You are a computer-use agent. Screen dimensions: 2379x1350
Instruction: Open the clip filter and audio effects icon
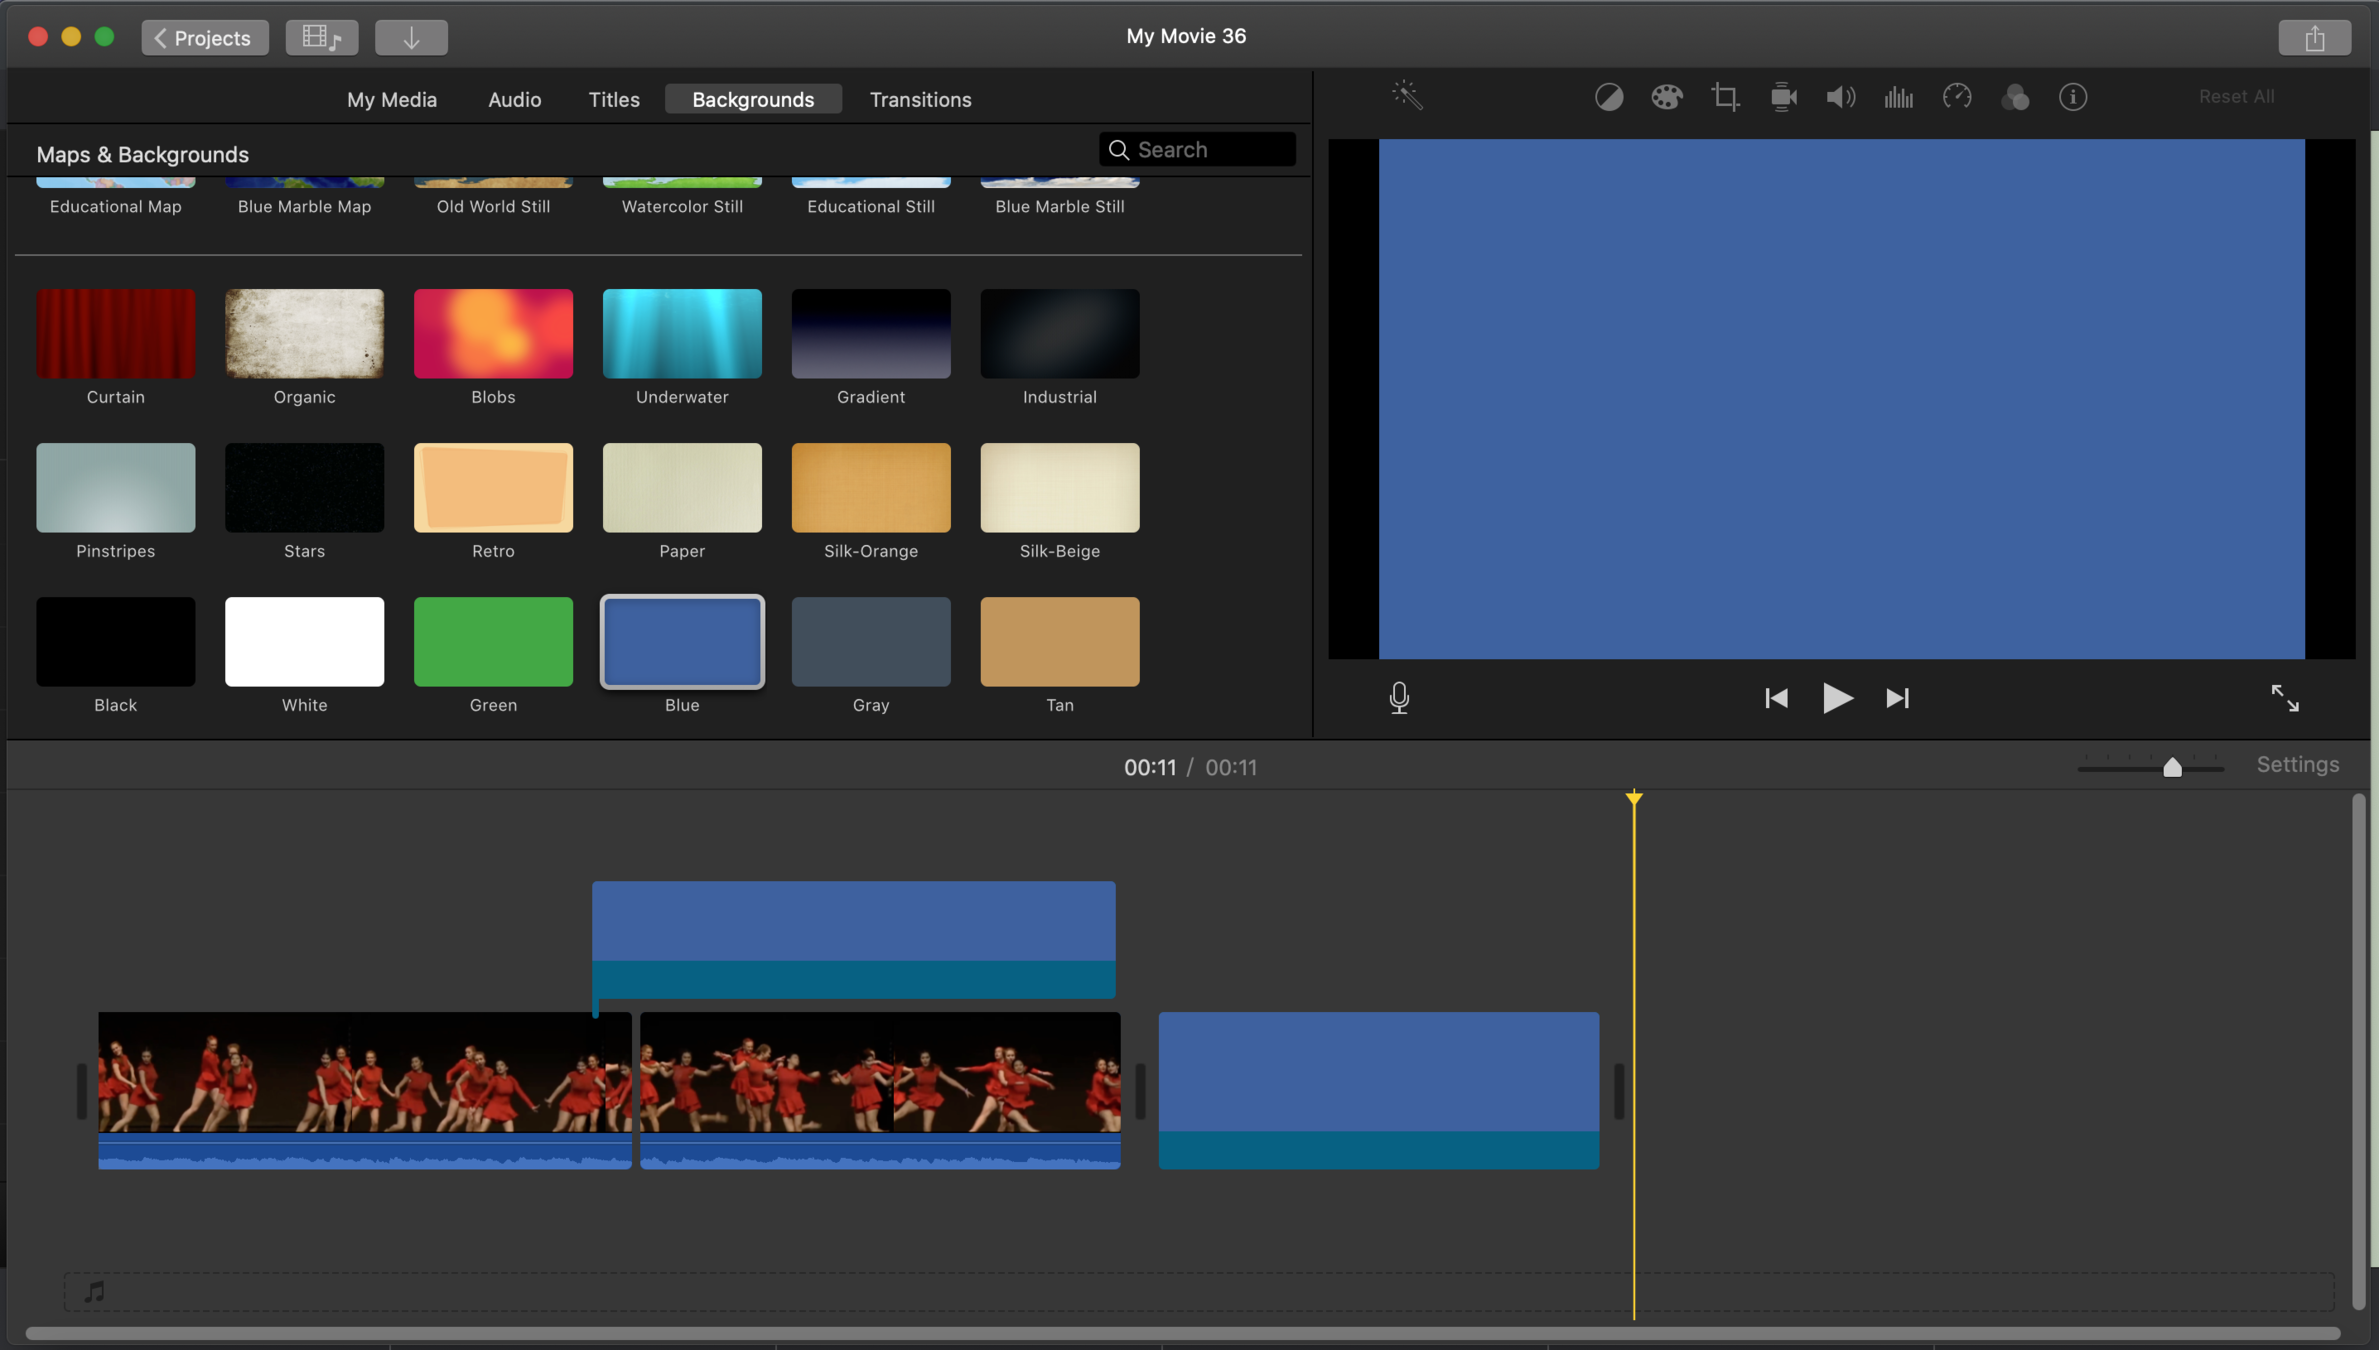click(x=2014, y=97)
